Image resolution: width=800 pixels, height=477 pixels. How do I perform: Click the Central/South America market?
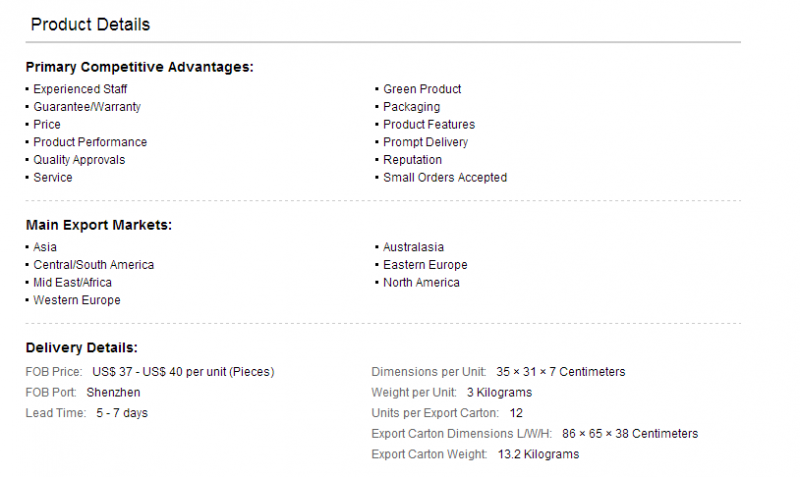[94, 265]
